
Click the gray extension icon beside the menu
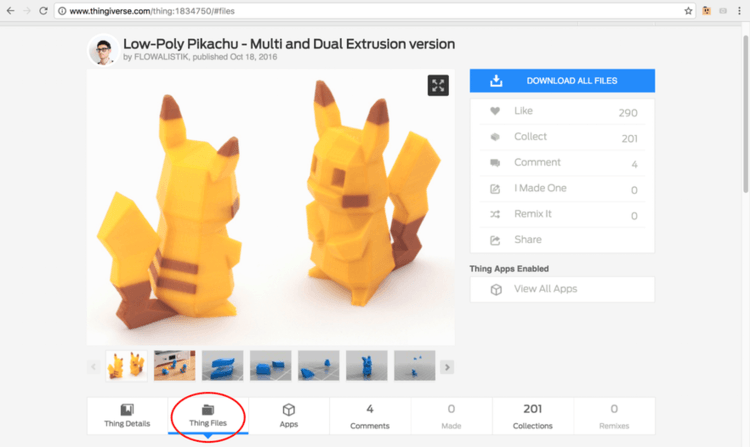click(x=723, y=11)
